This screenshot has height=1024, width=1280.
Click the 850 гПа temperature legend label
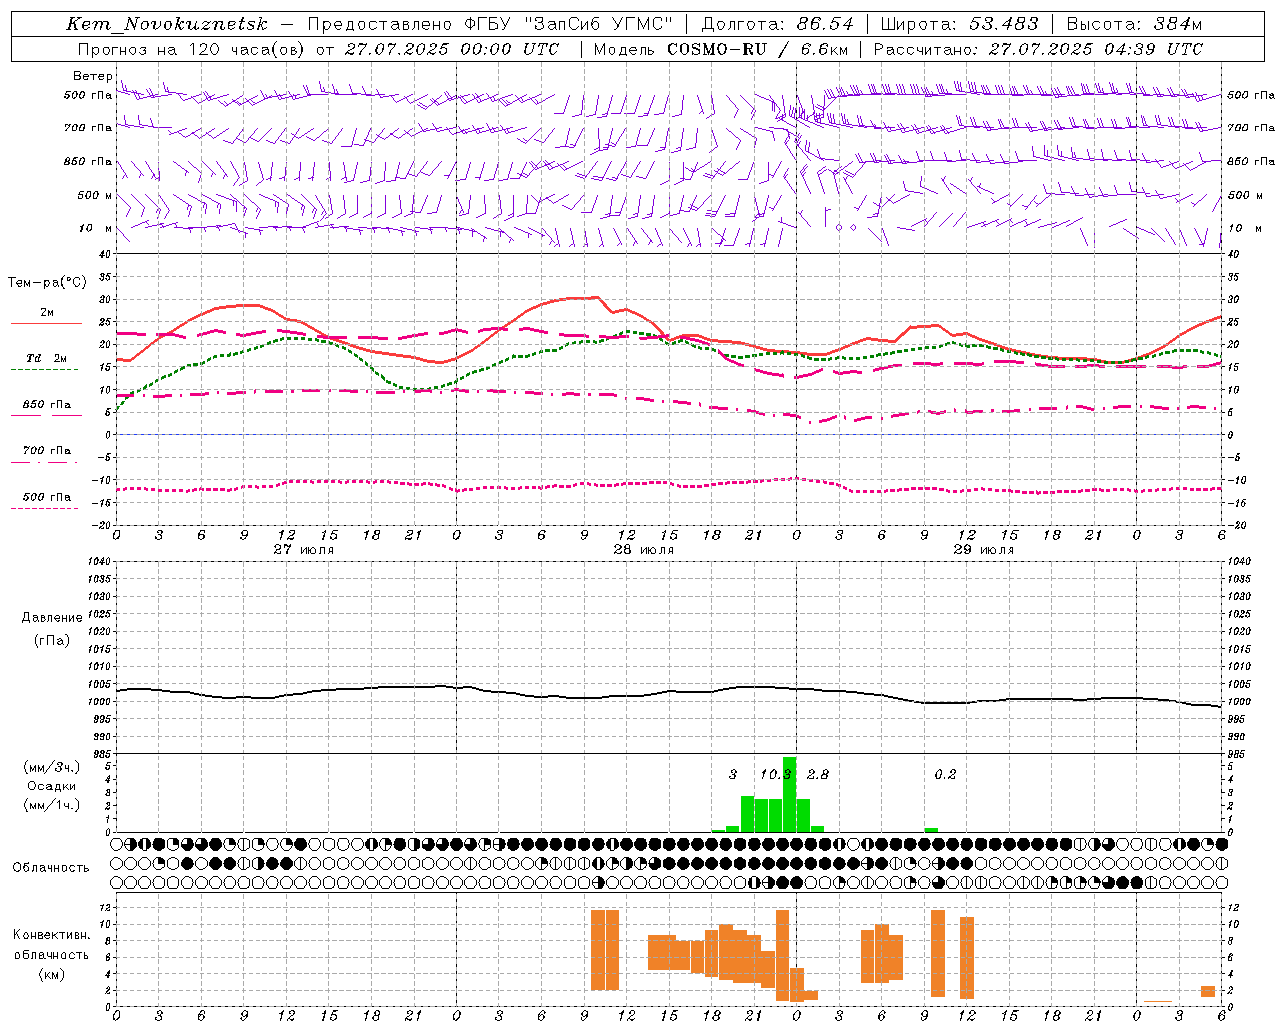tap(47, 405)
